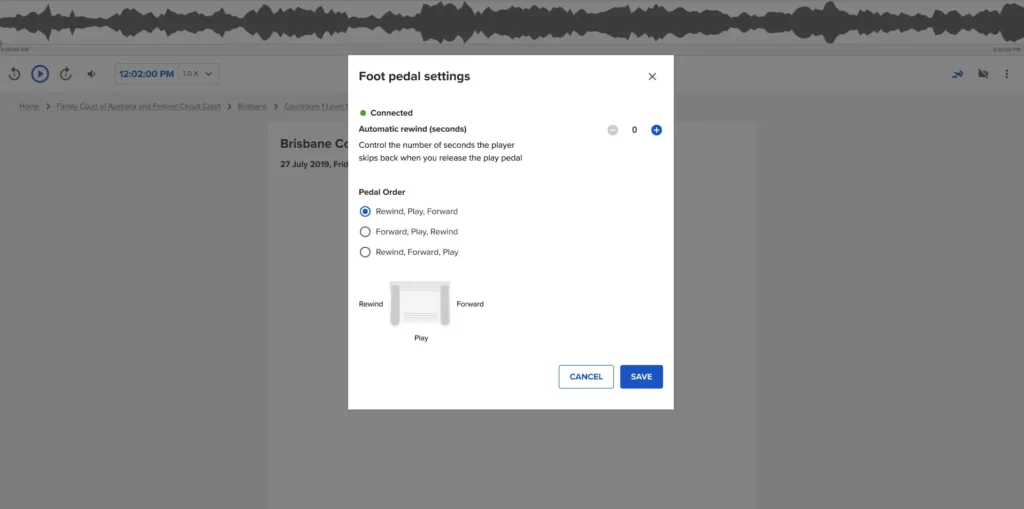1024x509 pixels.
Task: Click the audio waveform timeline
Action: click(512, 23)
